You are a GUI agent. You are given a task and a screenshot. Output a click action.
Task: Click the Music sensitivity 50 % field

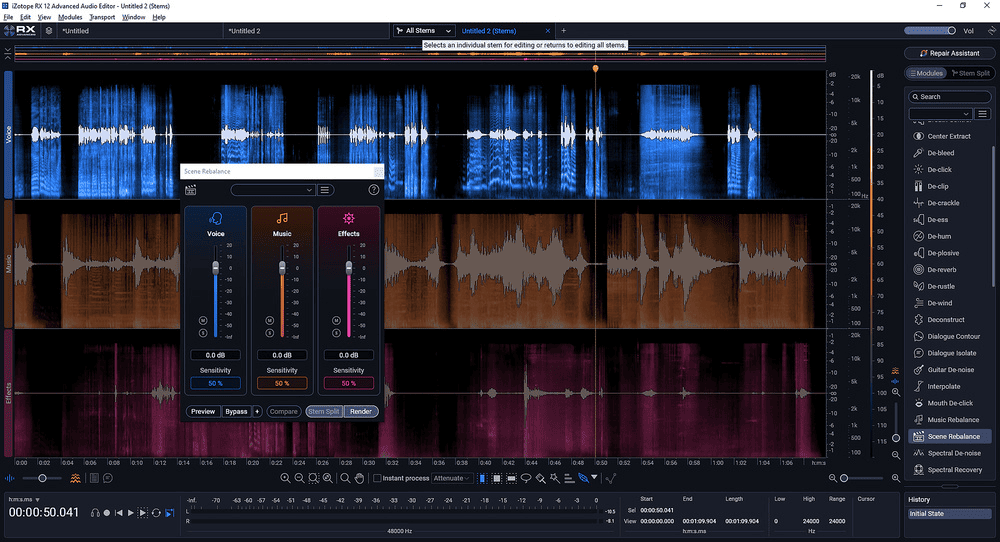[x=282, y=383]
